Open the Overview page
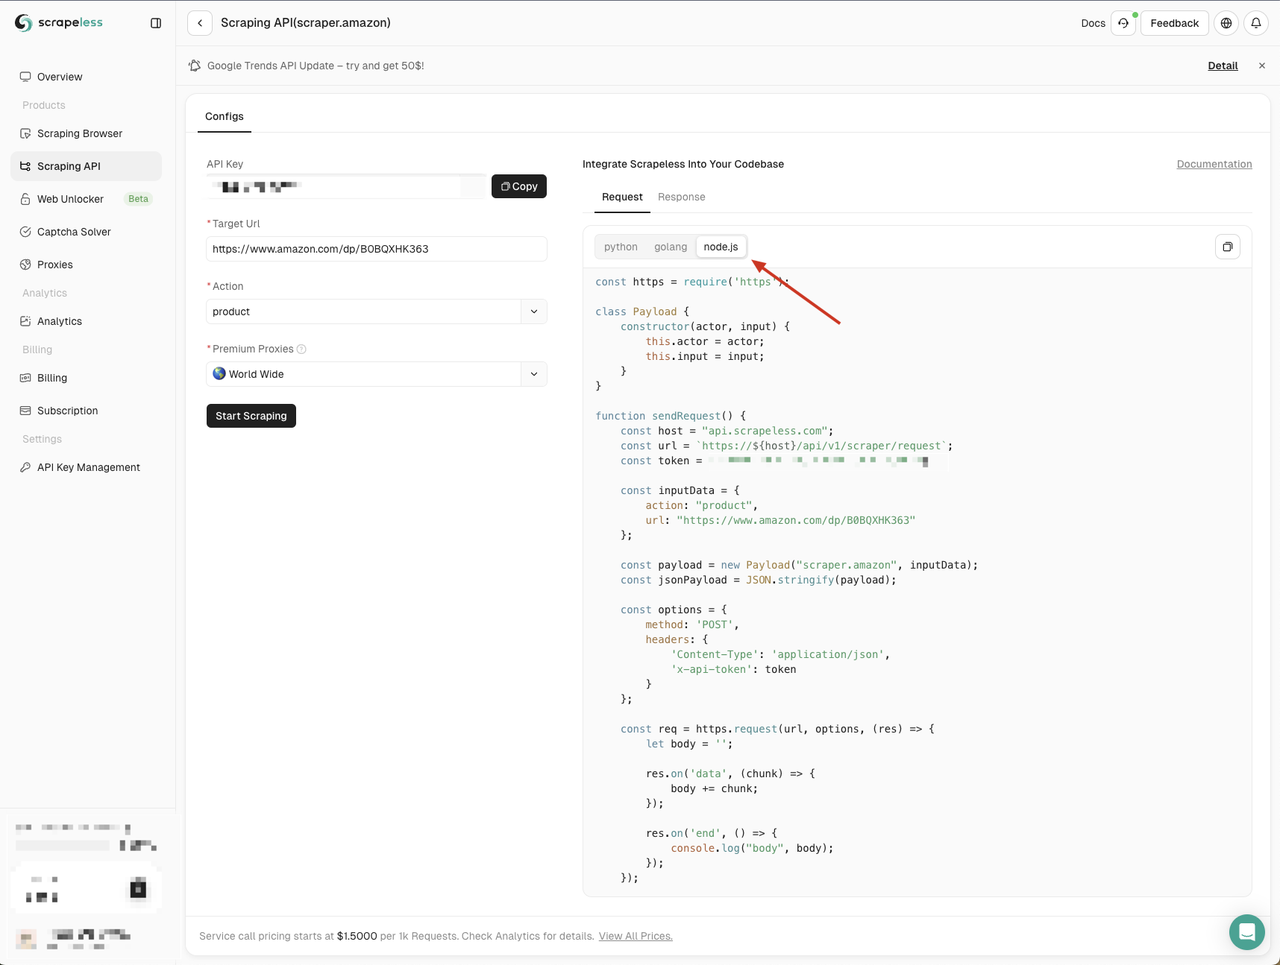1280x965 pixels. click(x=86, y=77)
